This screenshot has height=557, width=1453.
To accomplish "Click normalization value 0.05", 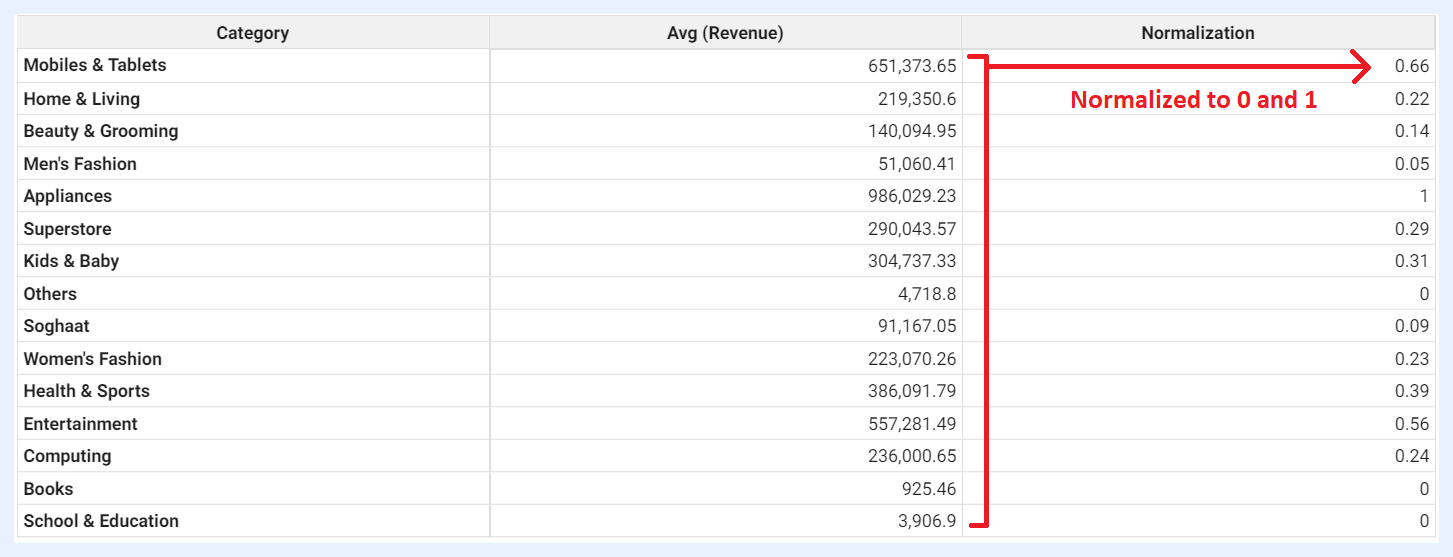I will click(1412, 164).
